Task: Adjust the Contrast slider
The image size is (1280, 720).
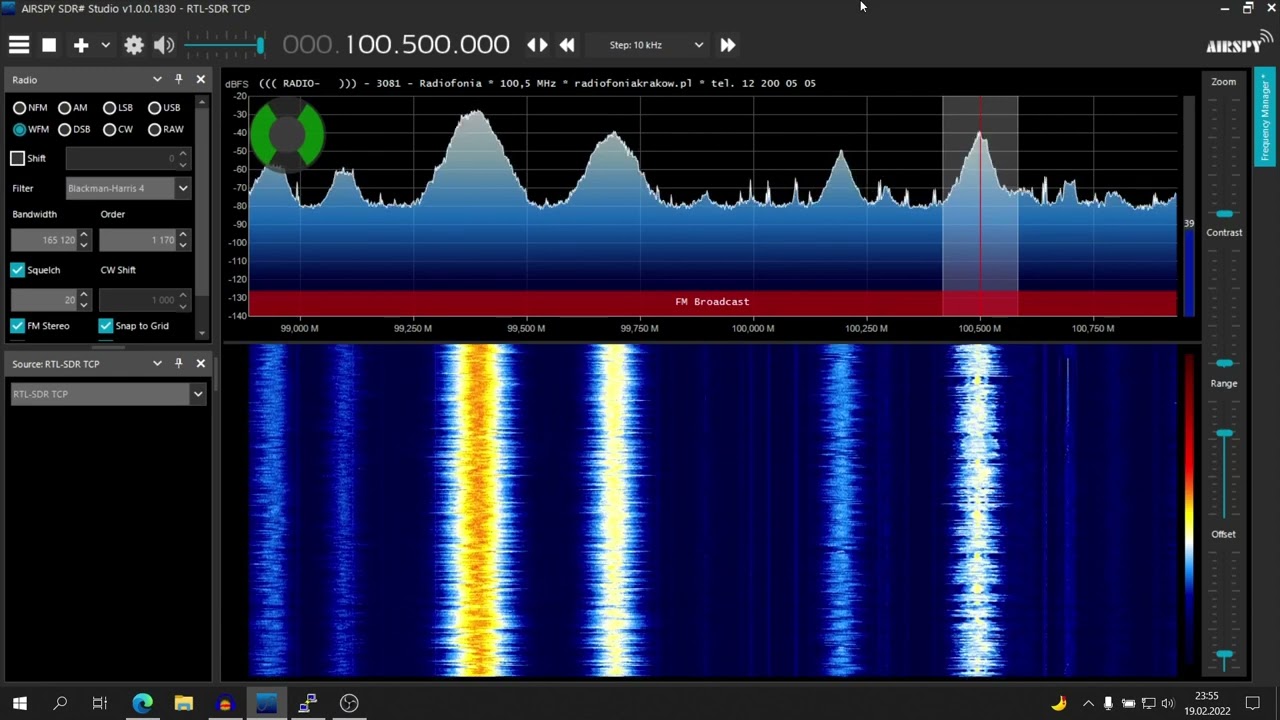Action: (1224, 307)
